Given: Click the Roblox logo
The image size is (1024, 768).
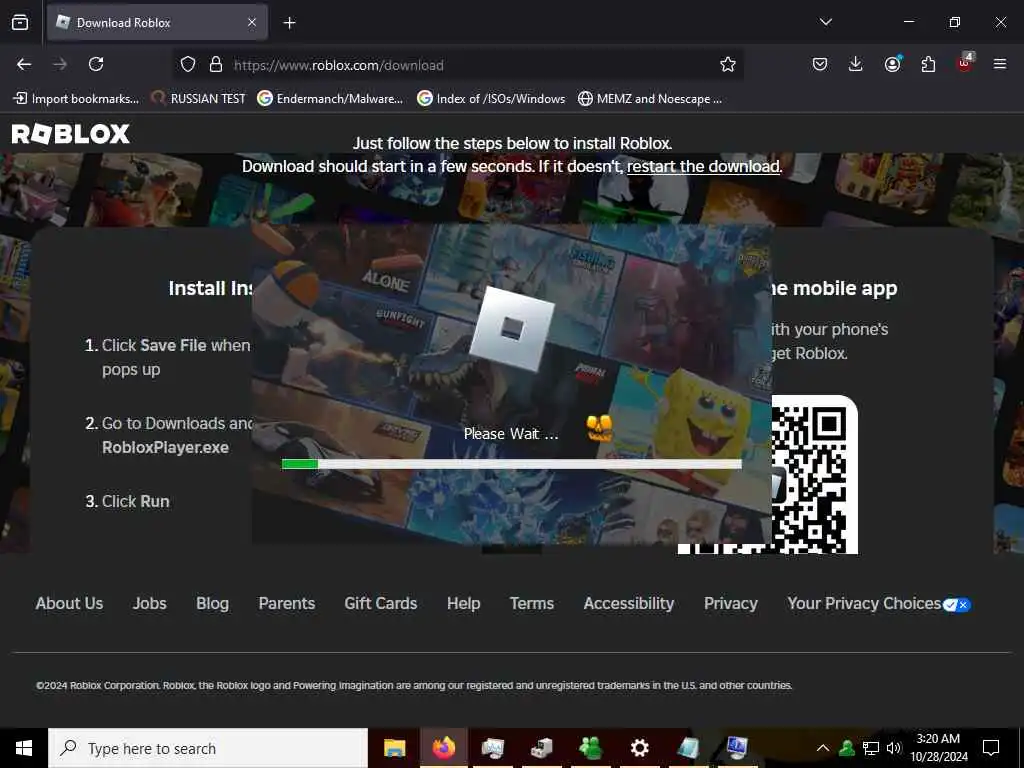Looking at the screenshot, I should click(71, 134).
